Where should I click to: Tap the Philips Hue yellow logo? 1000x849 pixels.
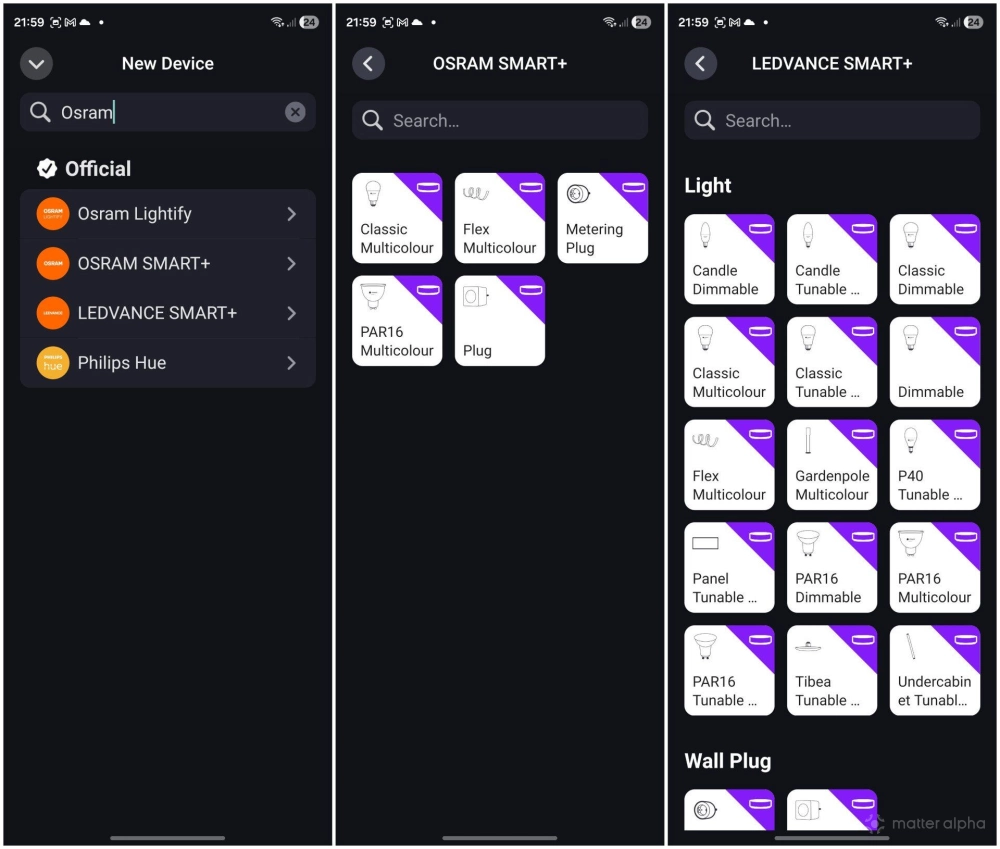[x=53, y=363]
